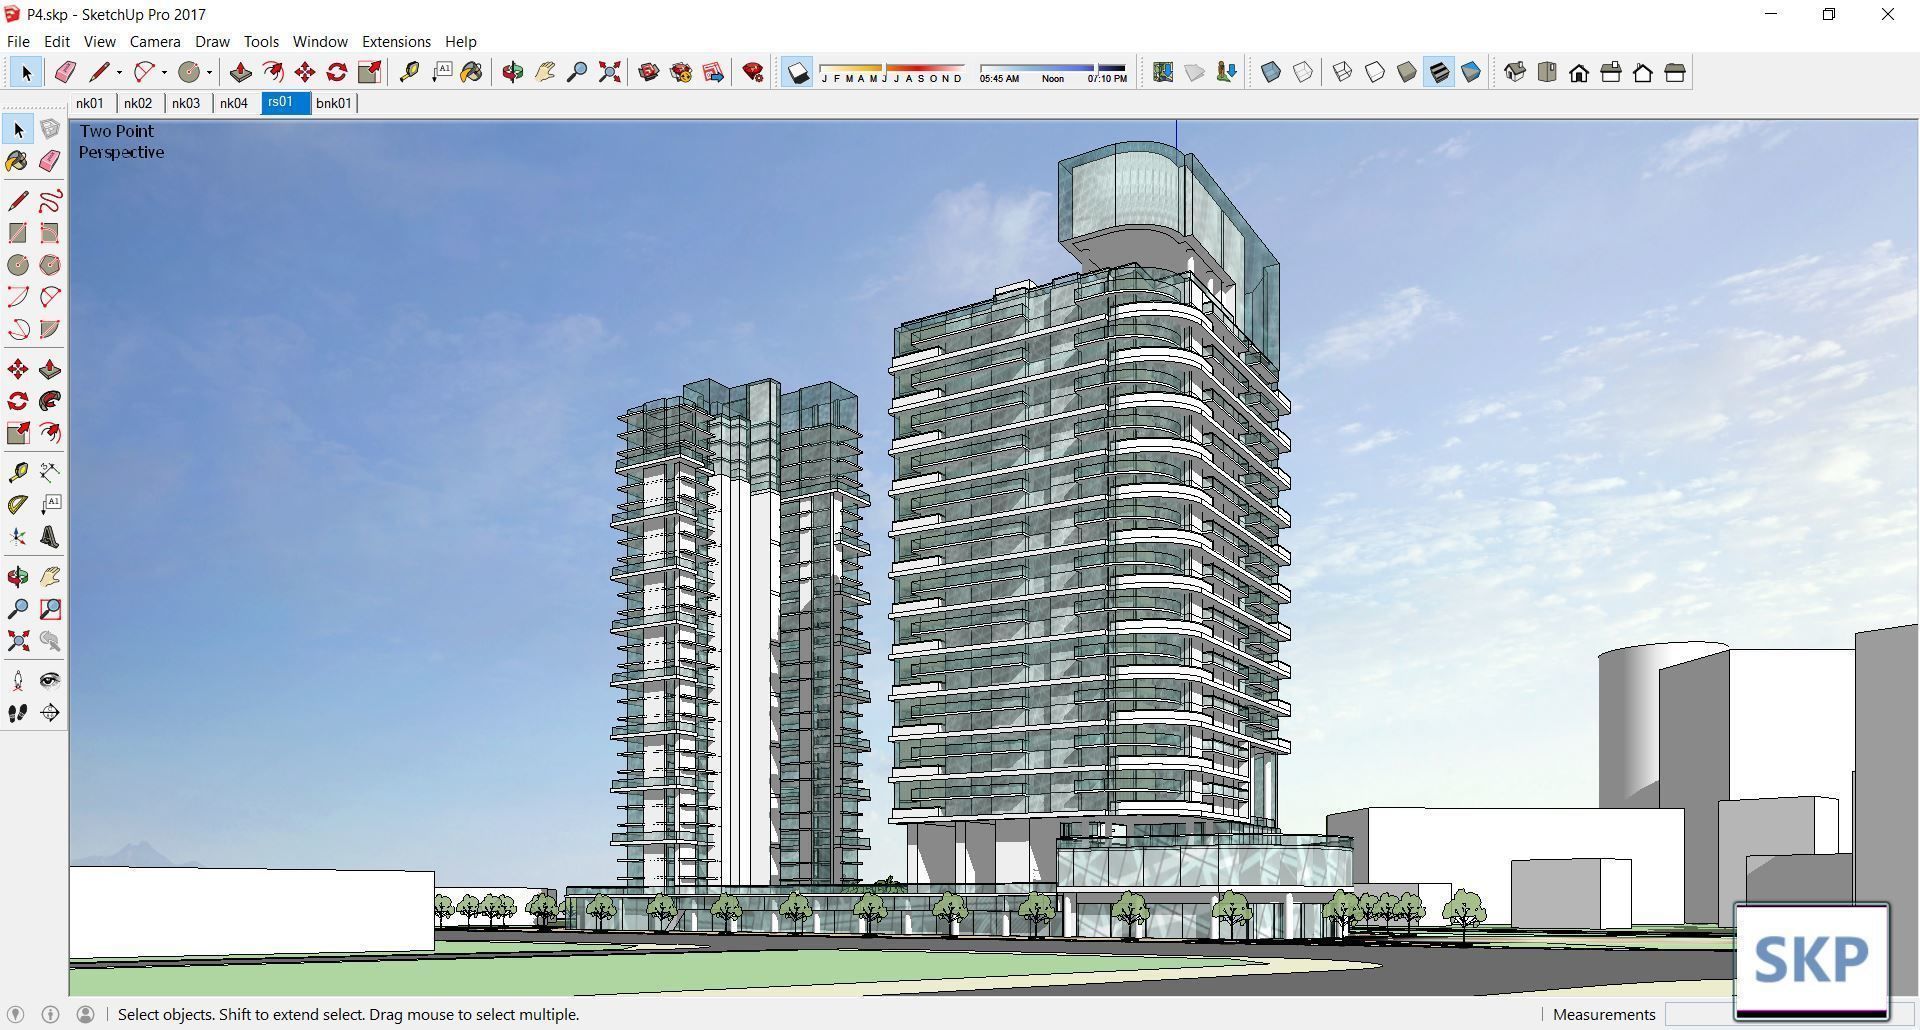Image resolution: width=1920 pixels, height=1030 pixels.
Task: Select the Rotated Rectangle tool
Action: tap(50, 233)
